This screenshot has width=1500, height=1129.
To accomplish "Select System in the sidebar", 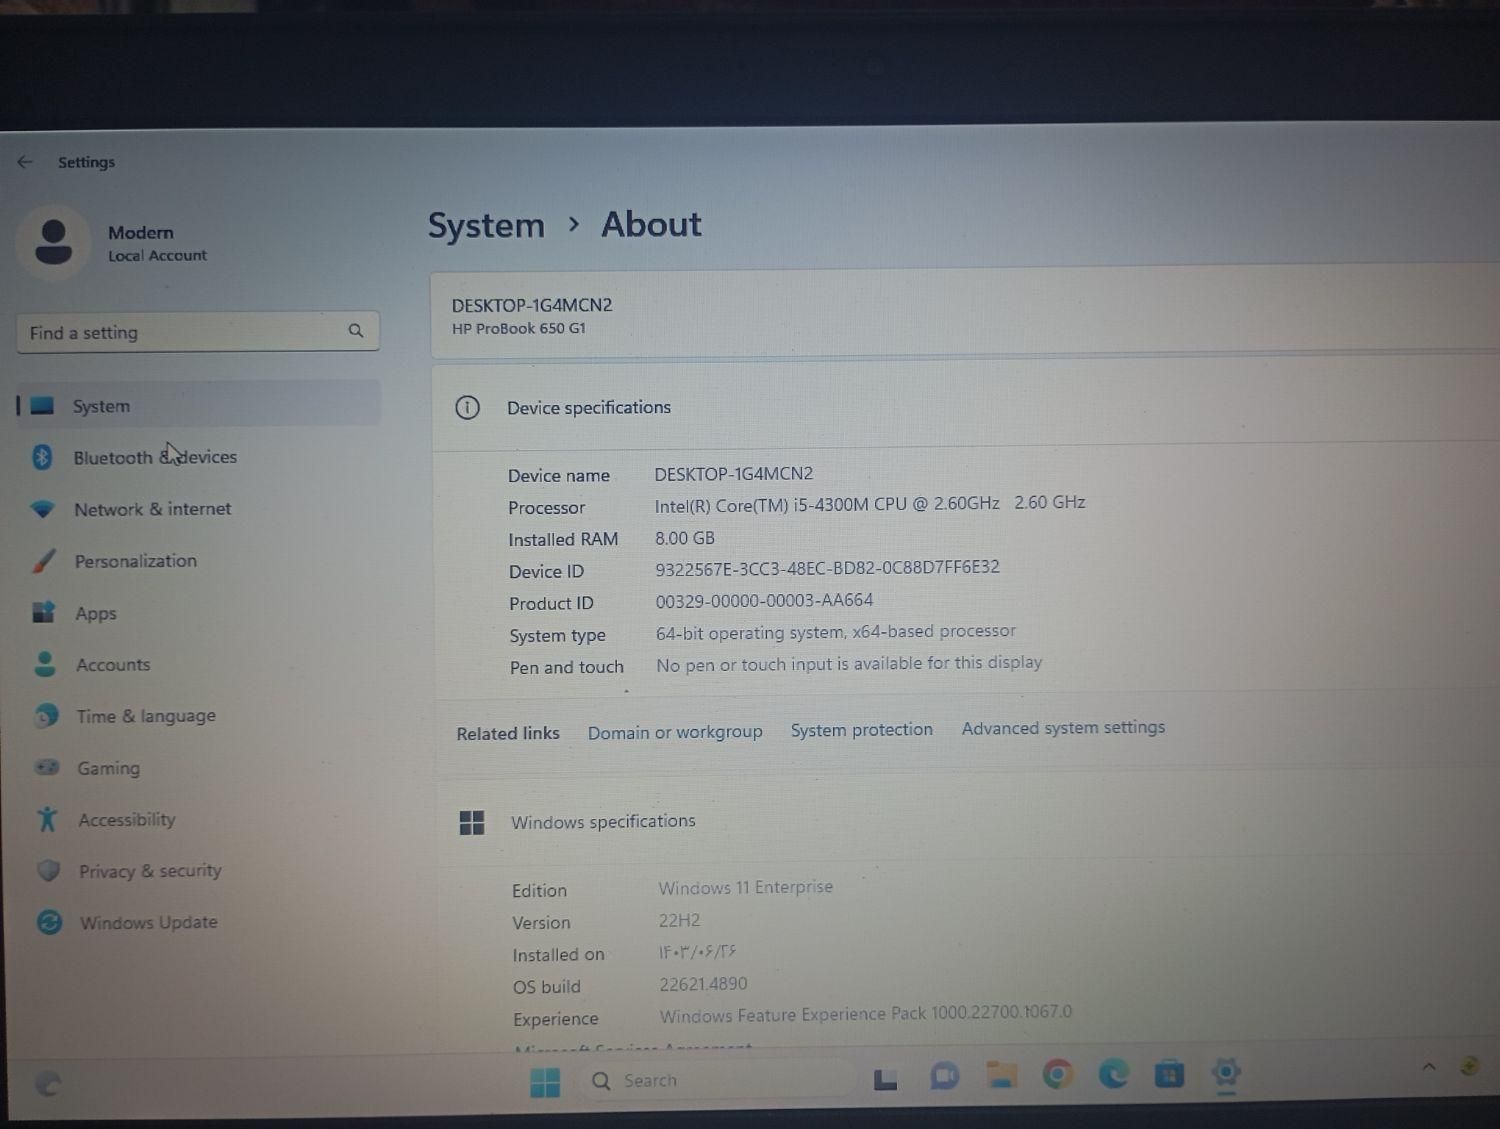I will click(198, 405).
